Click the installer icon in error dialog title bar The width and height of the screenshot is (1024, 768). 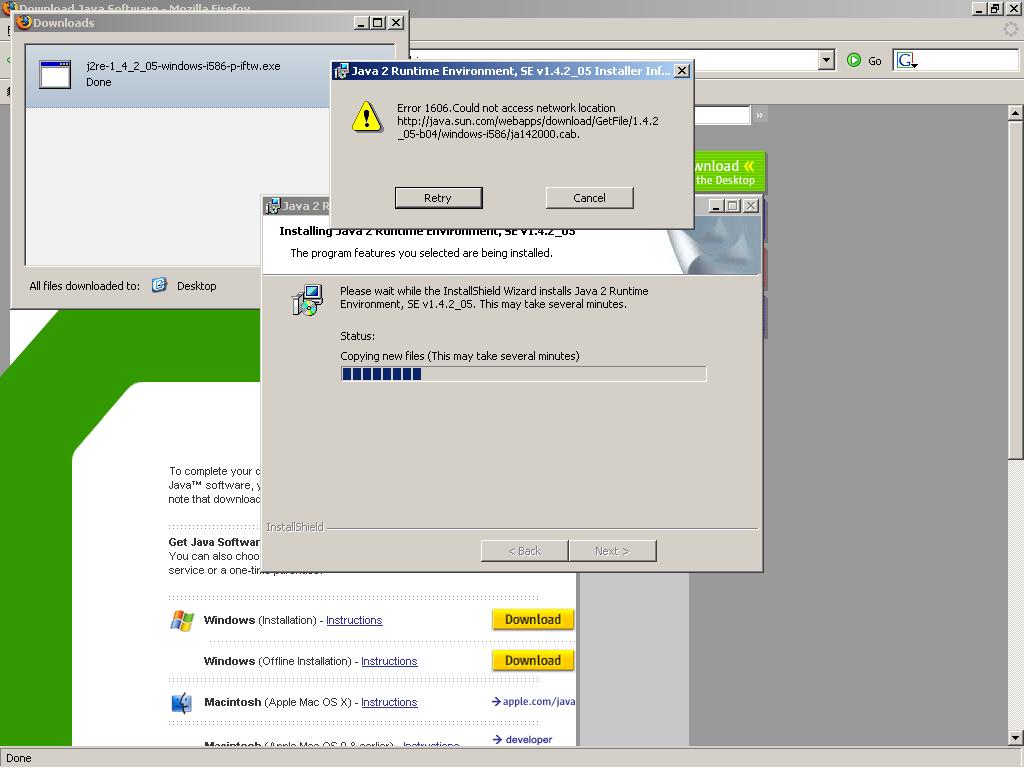[341, 71]
